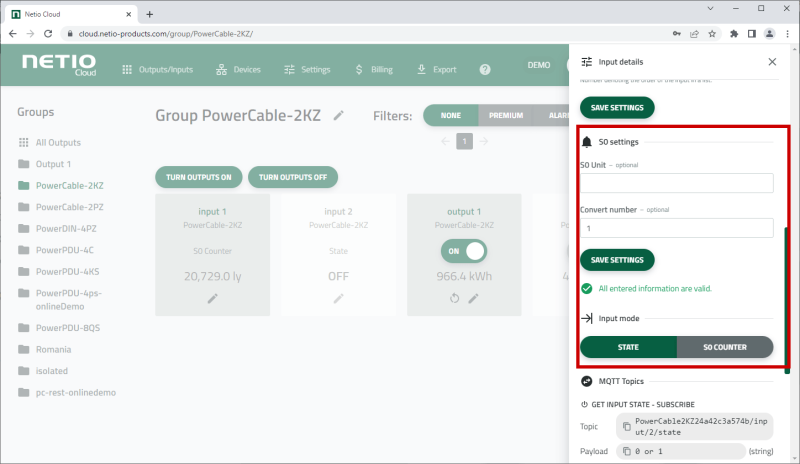Select STATE input mode
Screen dimensions: 800x464
point(628,347)
